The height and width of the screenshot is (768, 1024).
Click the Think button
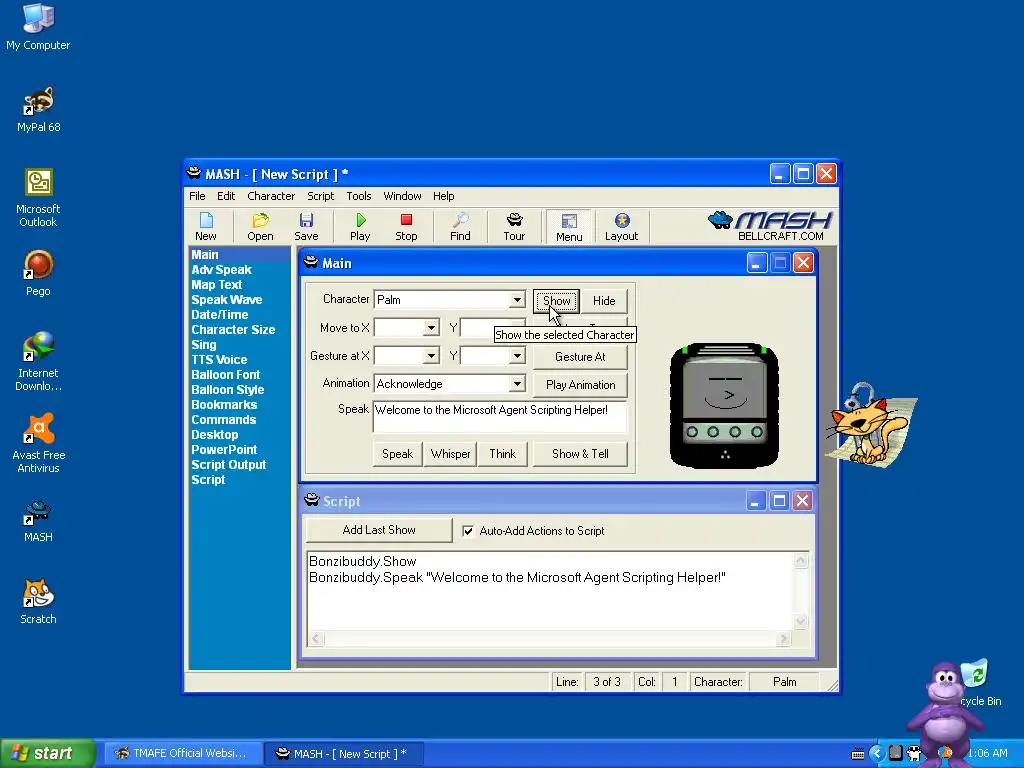click(x=502, y=454)
